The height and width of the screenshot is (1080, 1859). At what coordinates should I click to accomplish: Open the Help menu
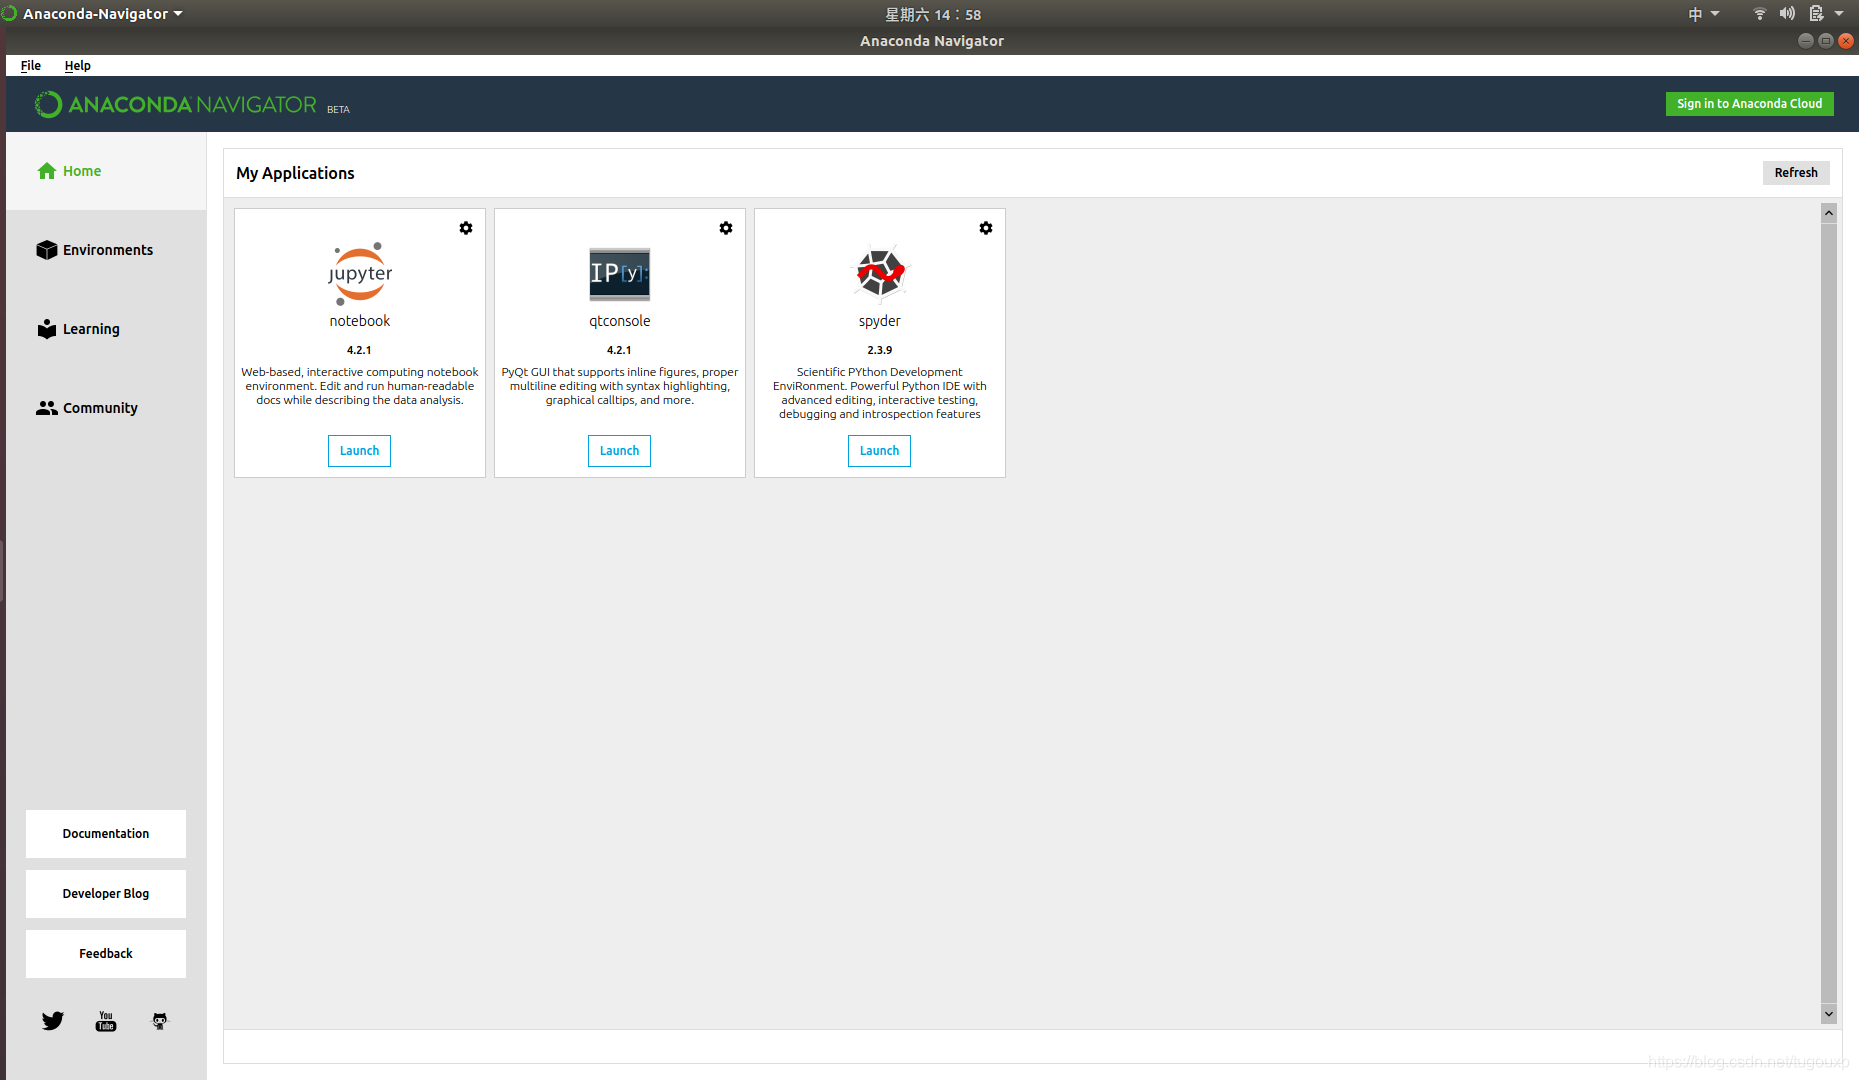click(77, 66)
